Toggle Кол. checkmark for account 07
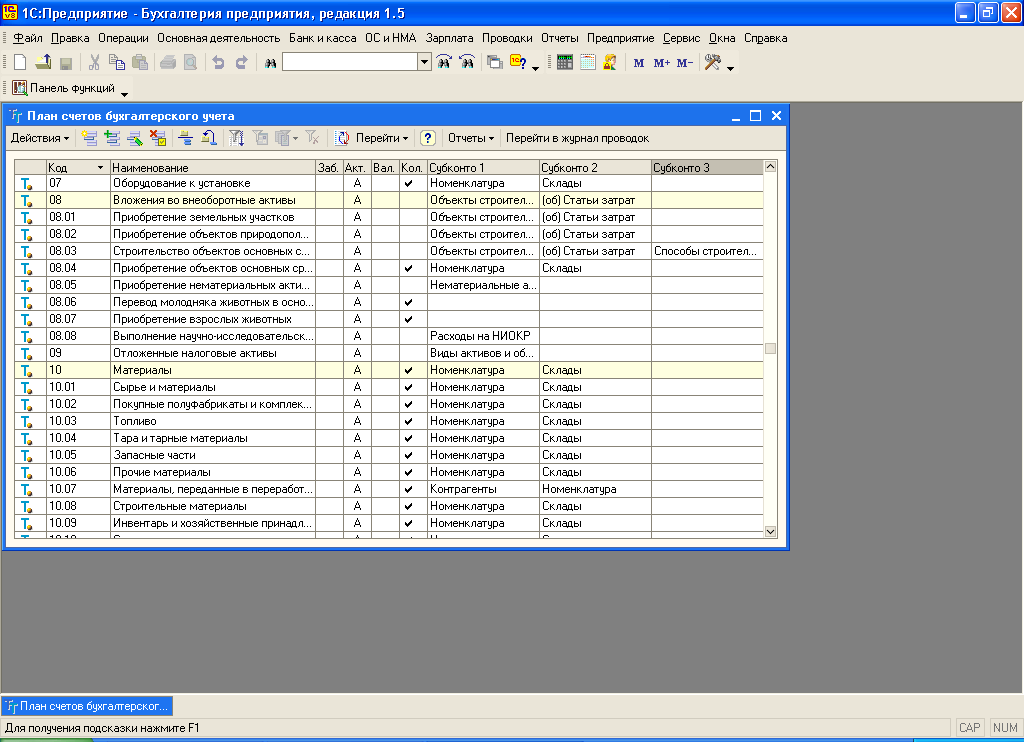 pyautogui.click(x=409, y=184)
